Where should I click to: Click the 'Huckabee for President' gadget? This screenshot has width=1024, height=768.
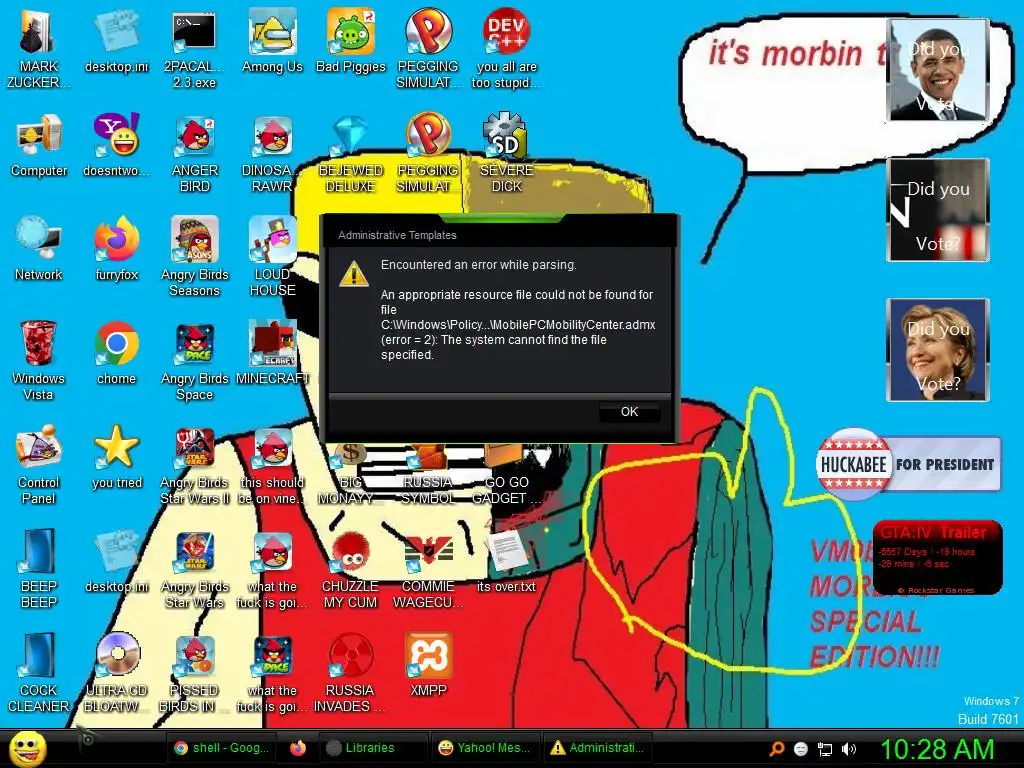pos(908,464)
